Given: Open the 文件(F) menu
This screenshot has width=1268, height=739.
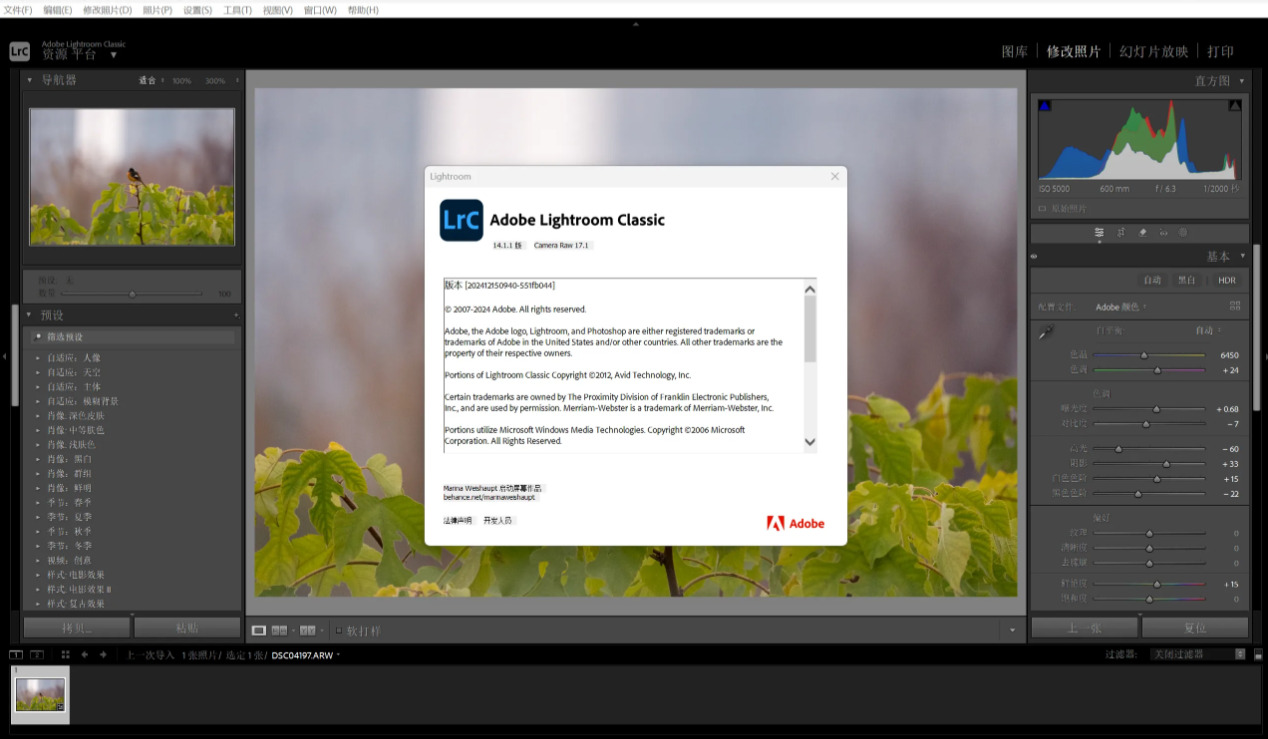Looking at the screenshot, I should pyautogui.click(x=18, y=10).
